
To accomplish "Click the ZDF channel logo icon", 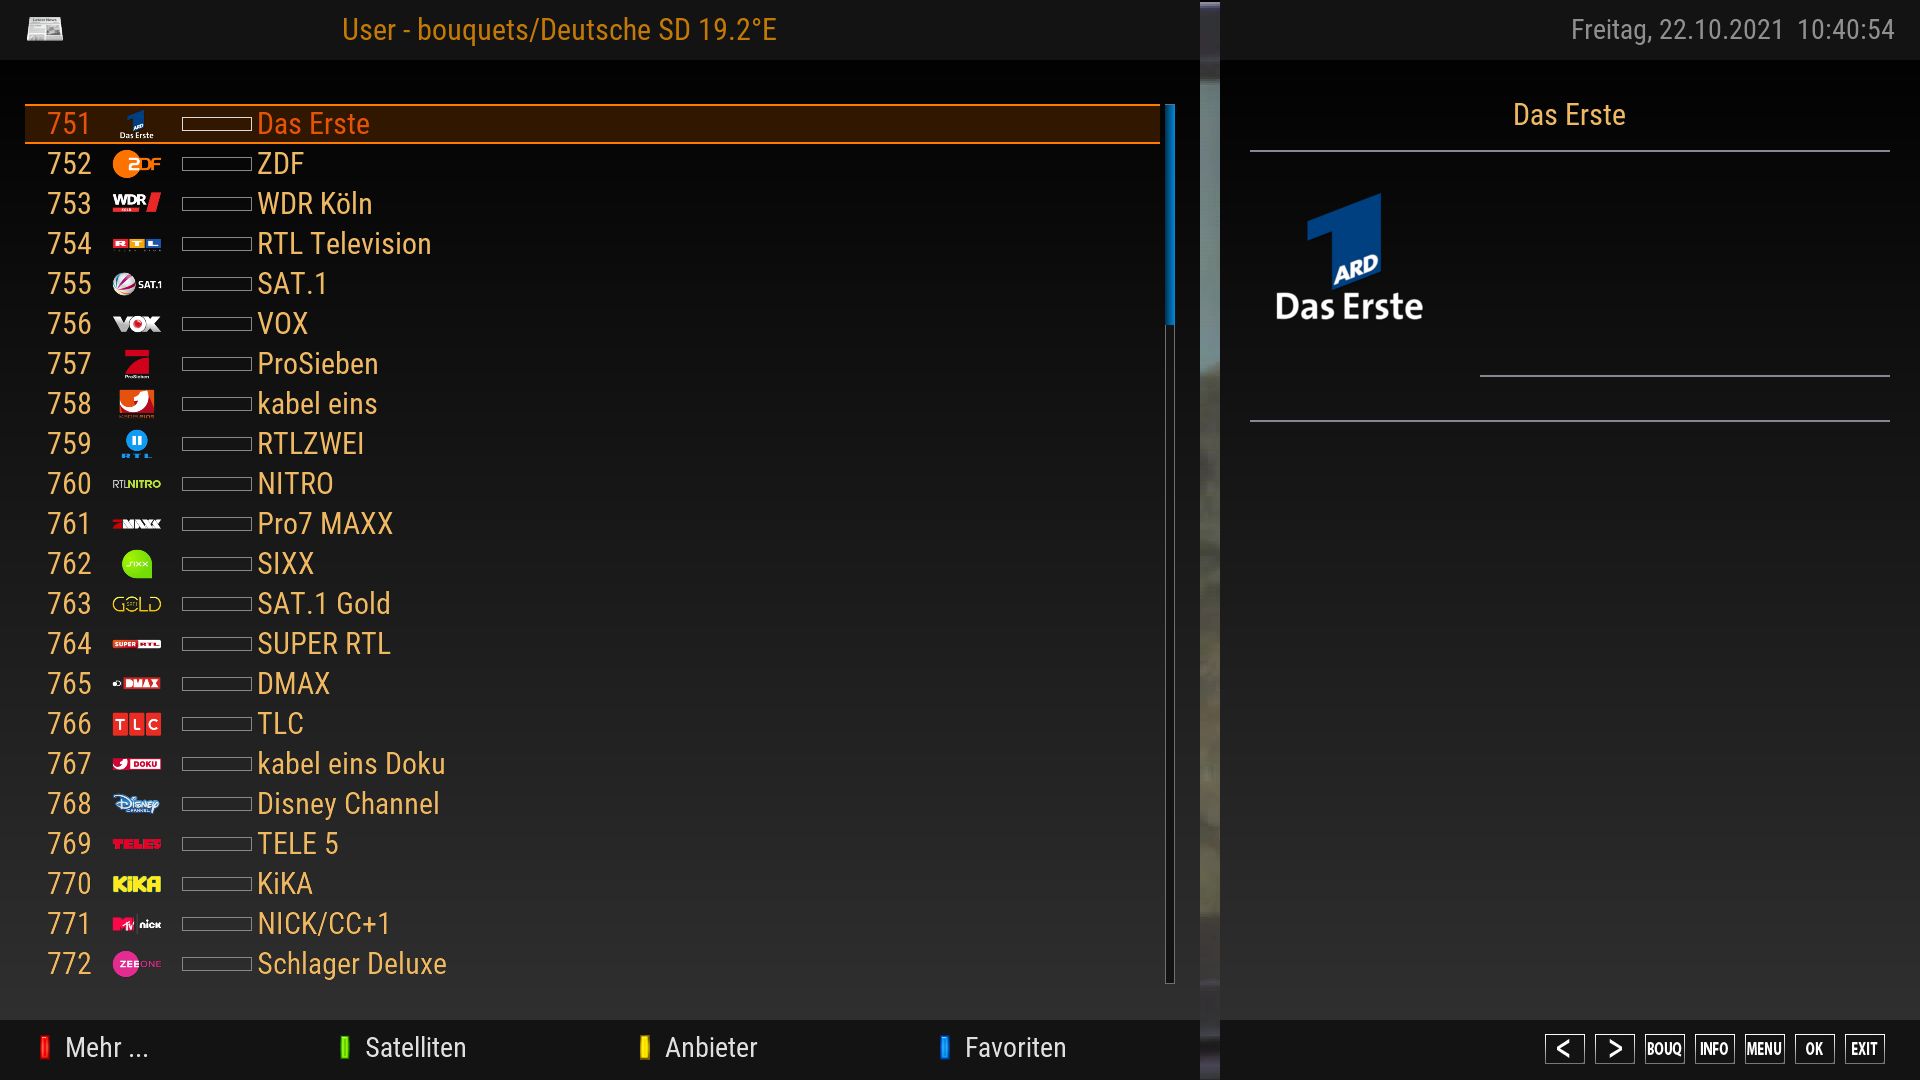I will (x=136, y=164).
